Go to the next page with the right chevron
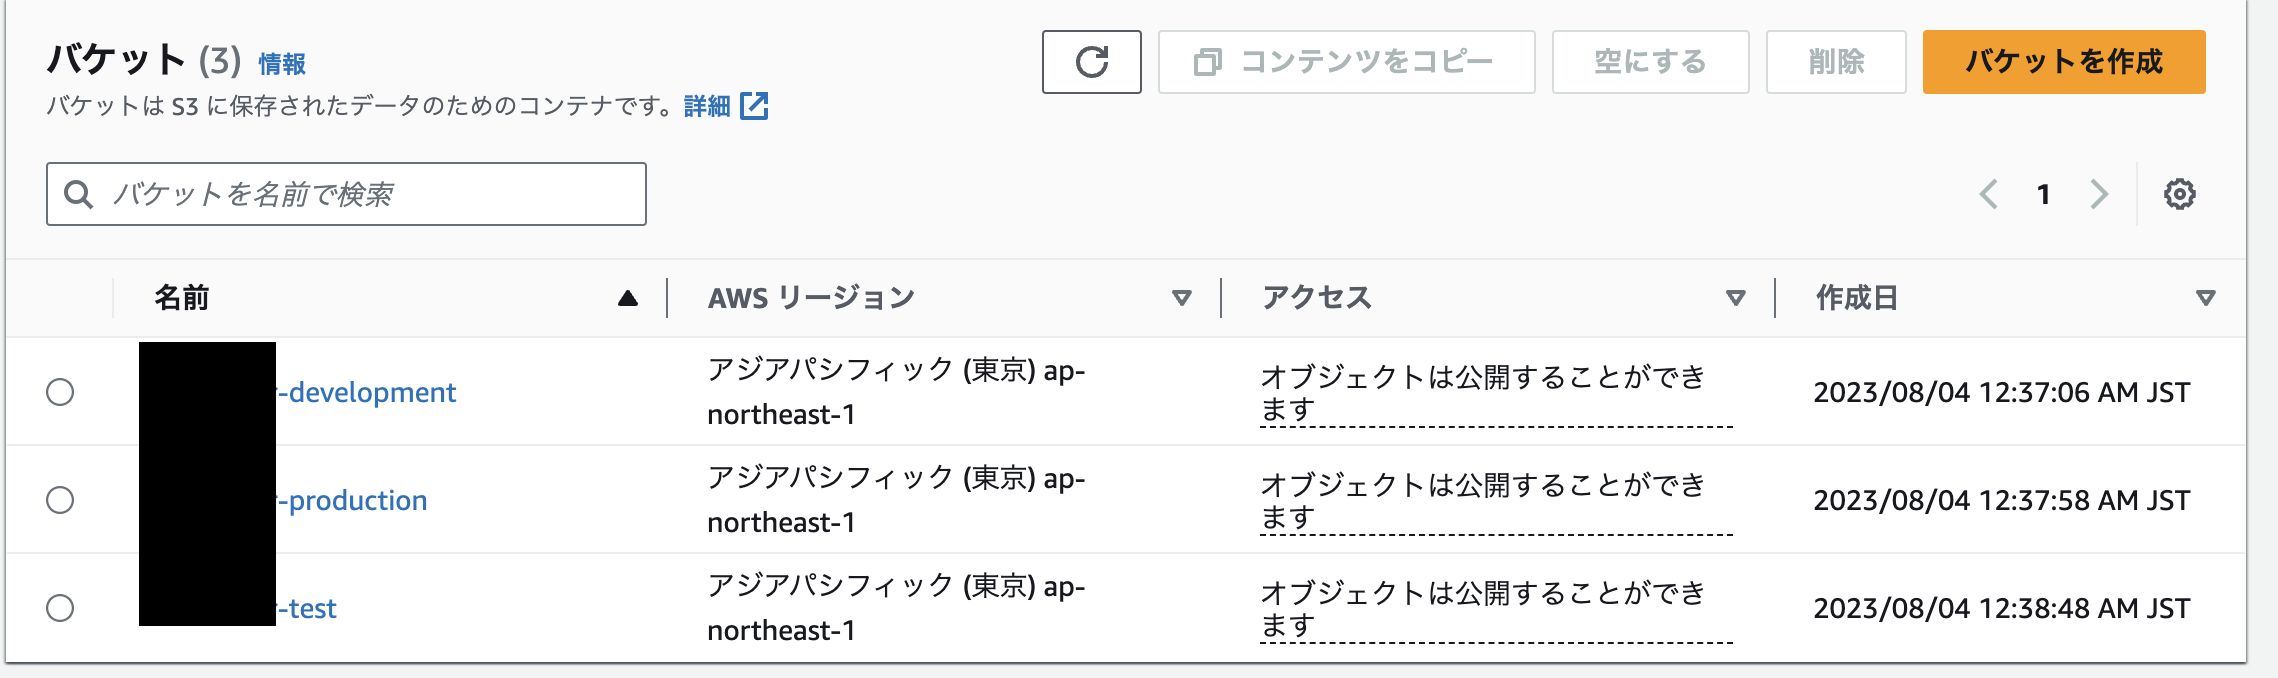The width and height of the screenshot is (2278, 678). 2099,194
